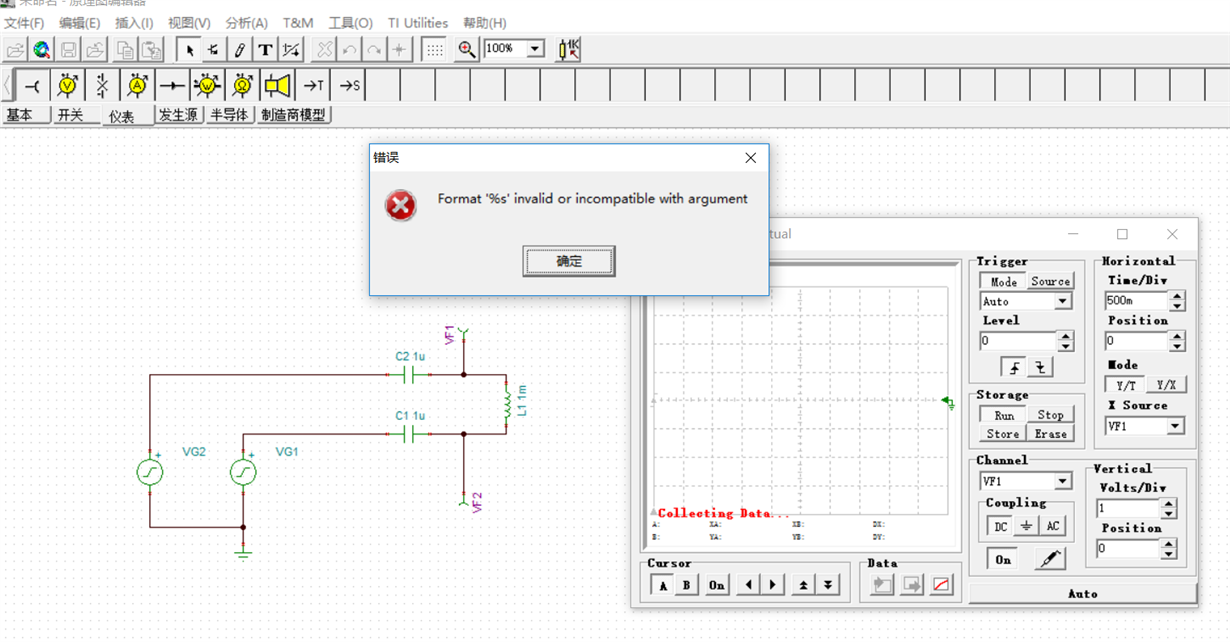This screenshot has width=1230, height=642.
Task: Pick the wire drawing pencil tool
Action: point(240,49)
